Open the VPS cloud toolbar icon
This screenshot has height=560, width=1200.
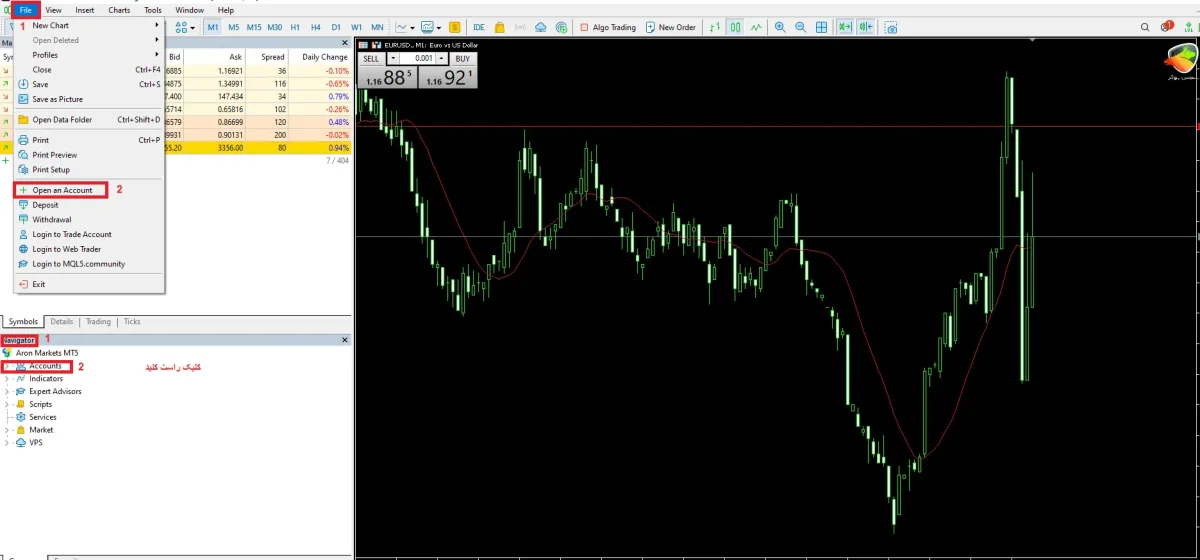541,27
